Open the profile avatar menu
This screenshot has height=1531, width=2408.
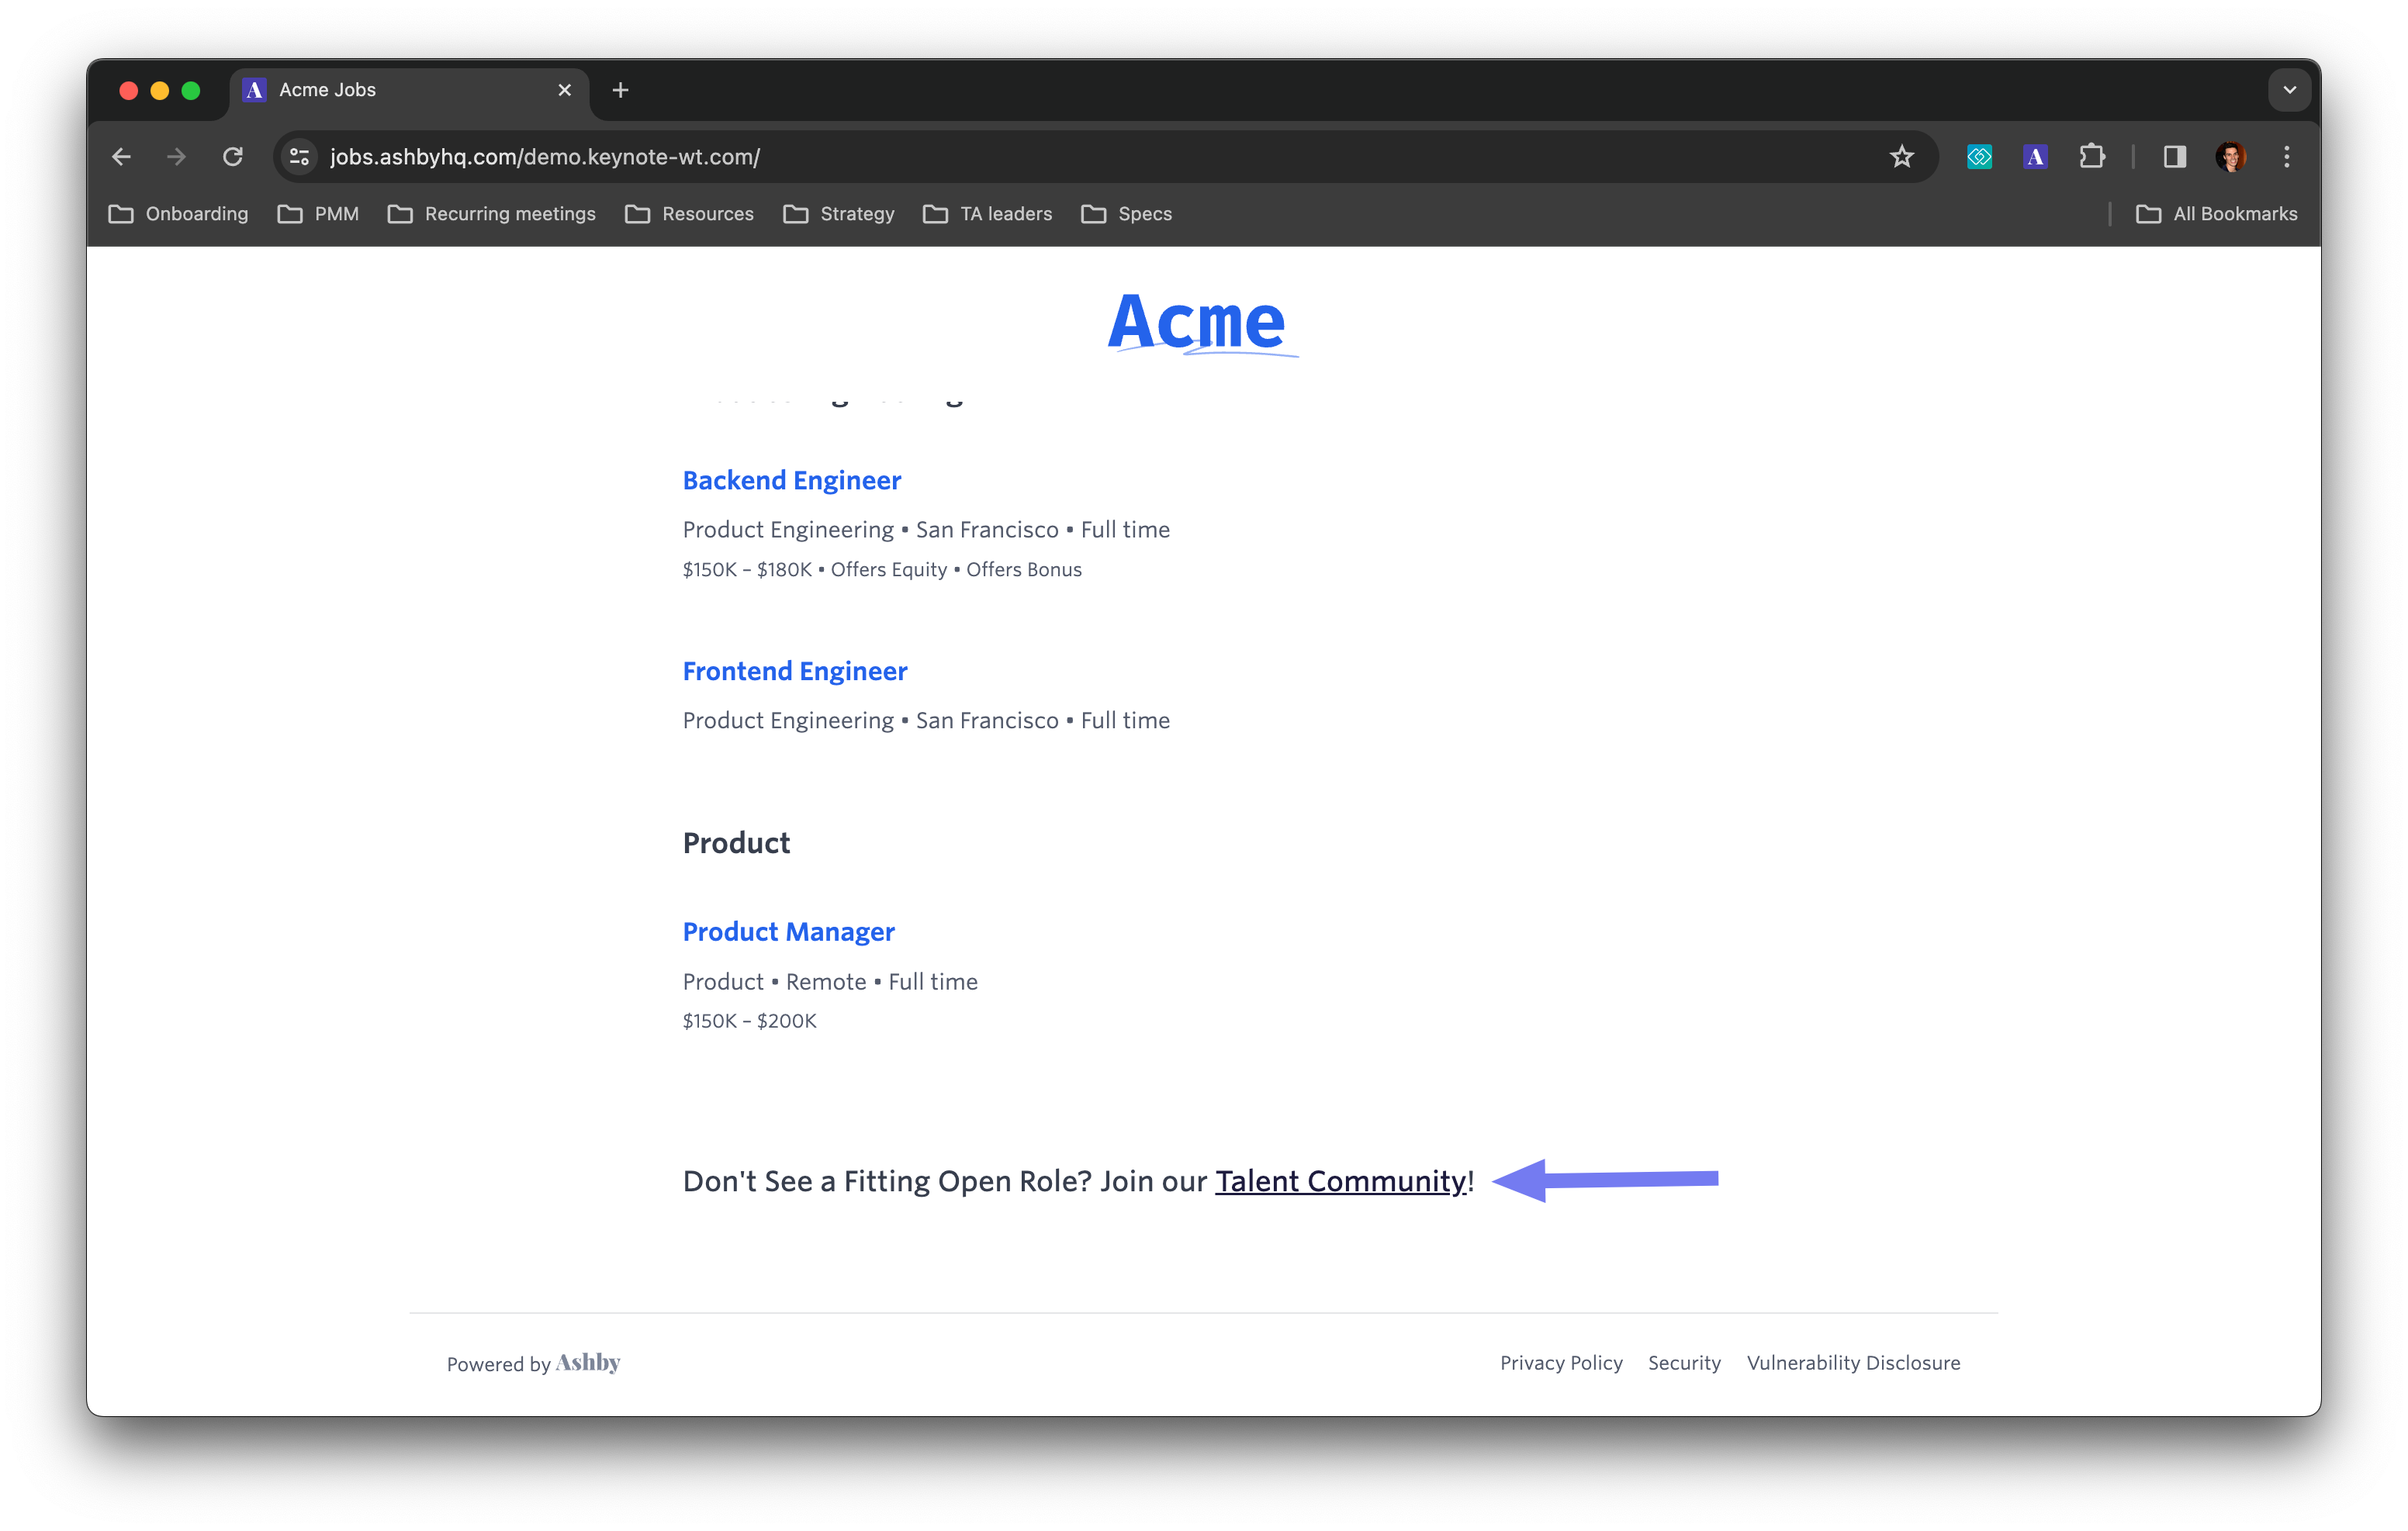tap(2231, 157)
